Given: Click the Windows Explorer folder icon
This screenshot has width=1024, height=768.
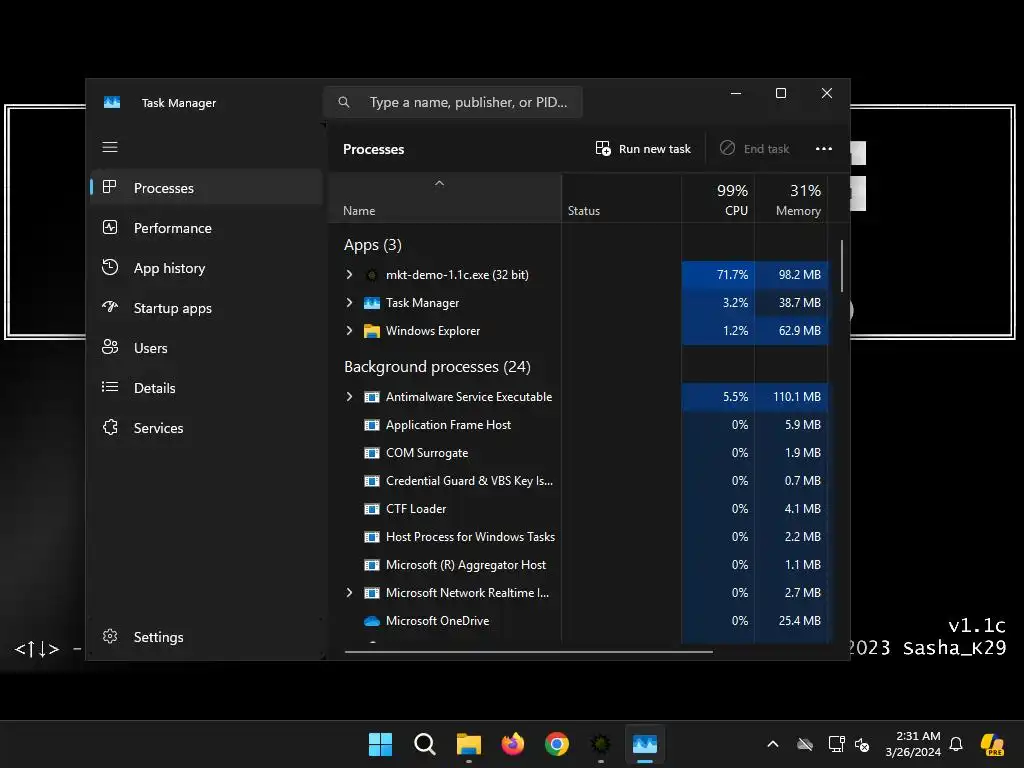Looking at the screenshot, I should [372, 331].
